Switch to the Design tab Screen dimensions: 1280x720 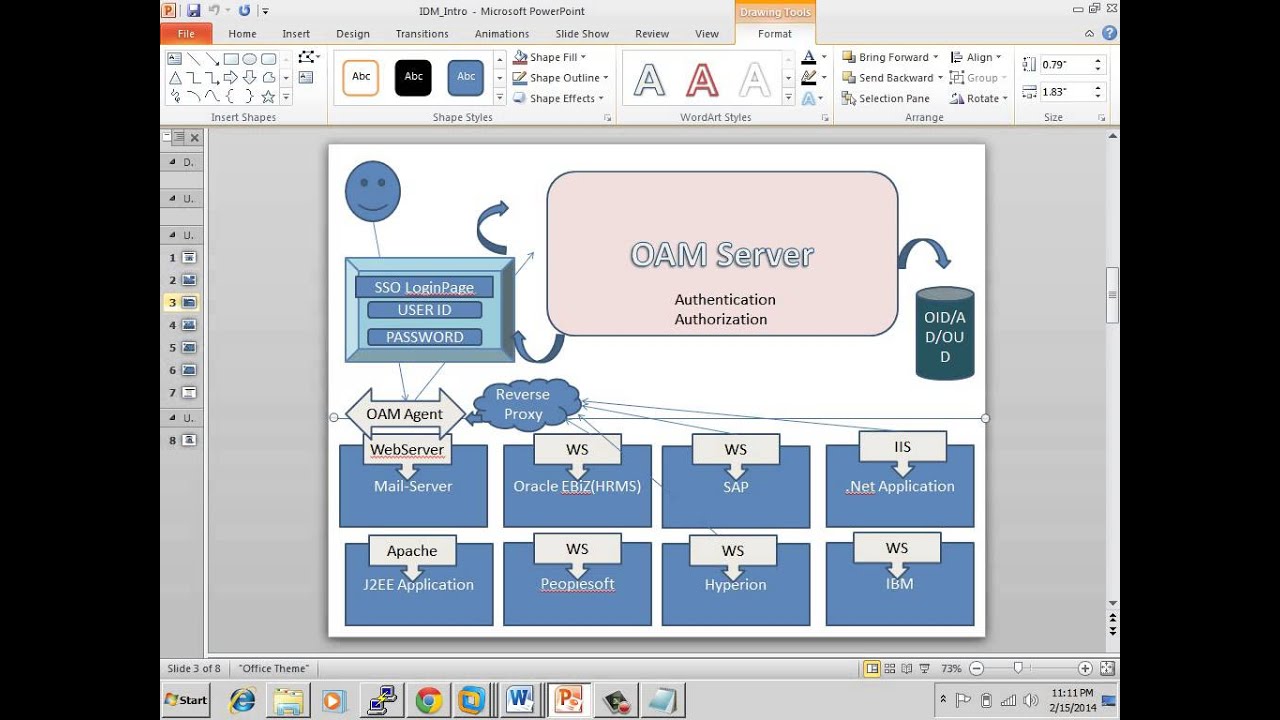(x=353, y=34)
